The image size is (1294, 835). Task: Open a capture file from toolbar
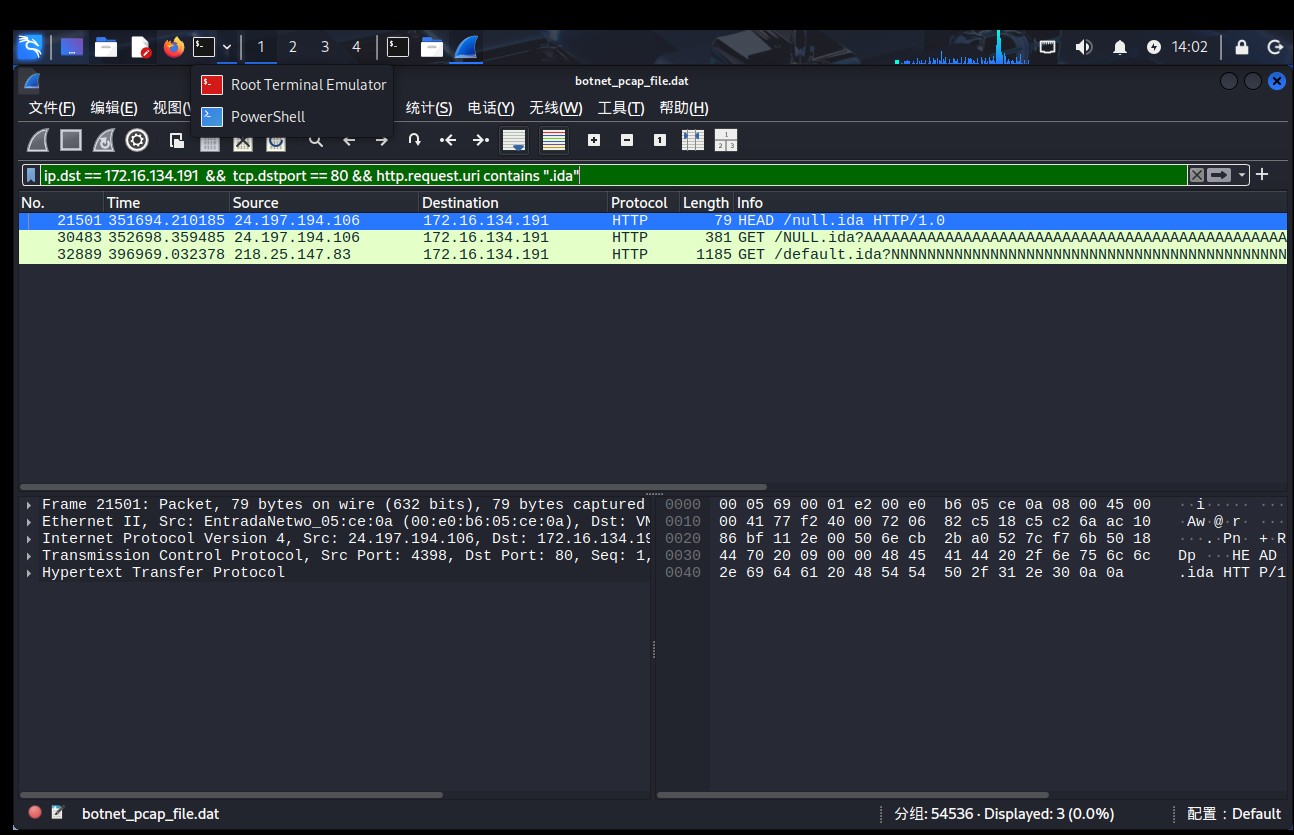point(177,140)
